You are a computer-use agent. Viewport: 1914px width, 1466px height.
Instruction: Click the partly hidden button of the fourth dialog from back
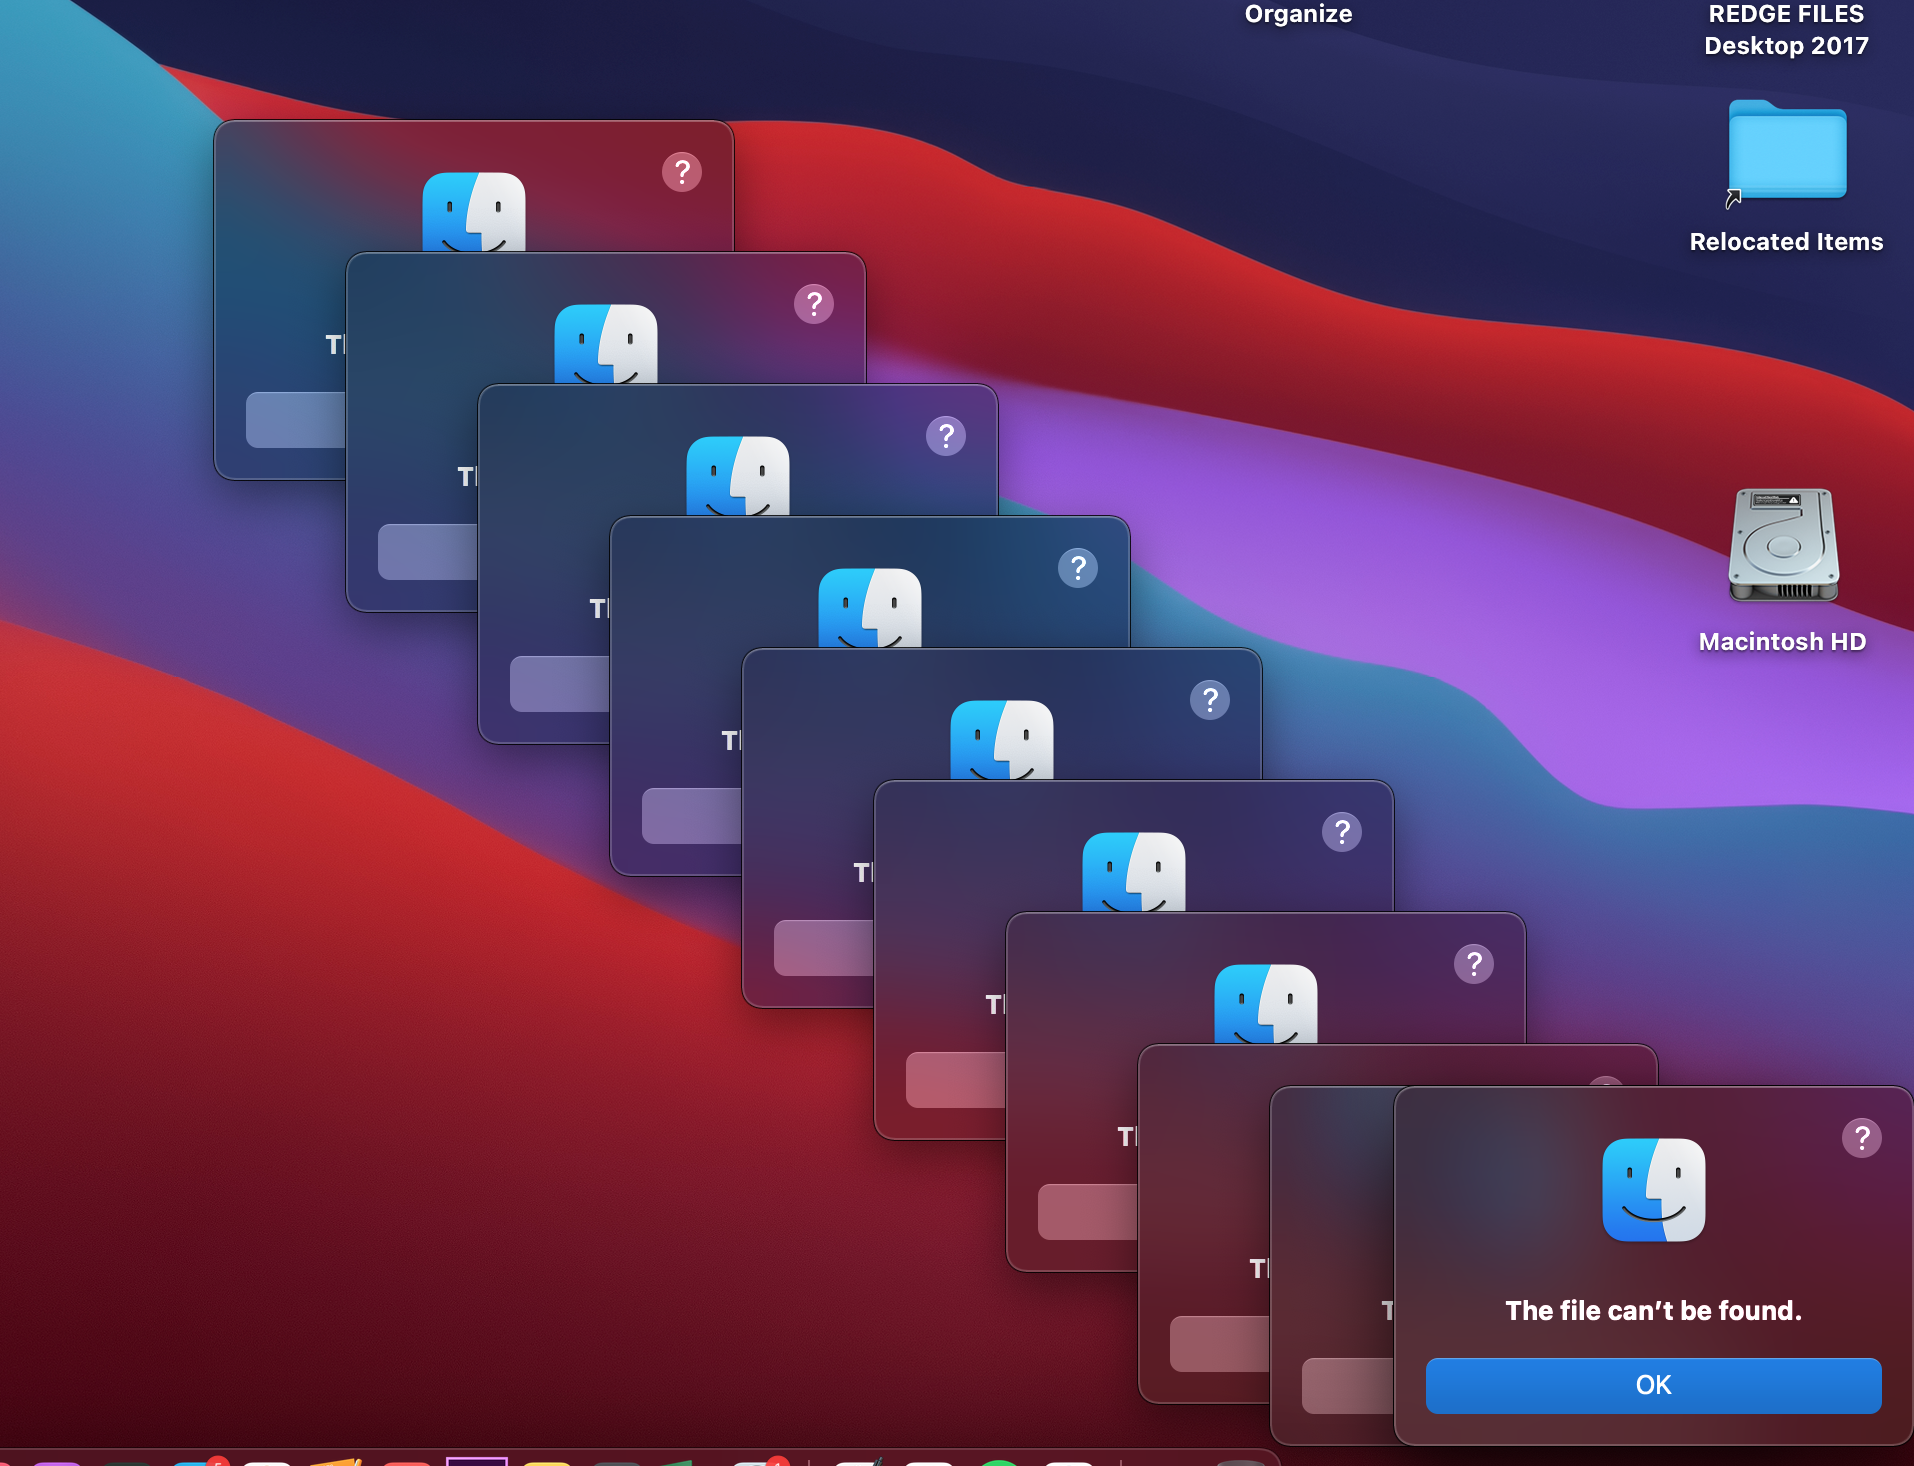692,816
